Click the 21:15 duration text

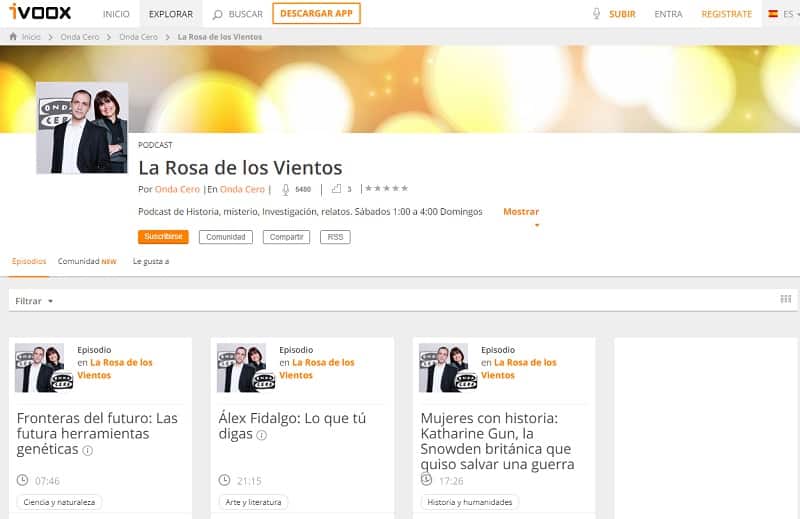249,481
